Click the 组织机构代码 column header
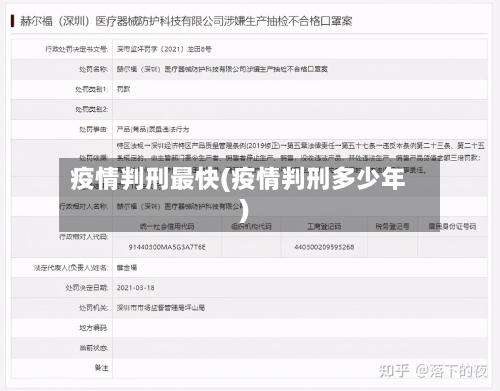The image size is (500, 391). click(x=251, y=227)
